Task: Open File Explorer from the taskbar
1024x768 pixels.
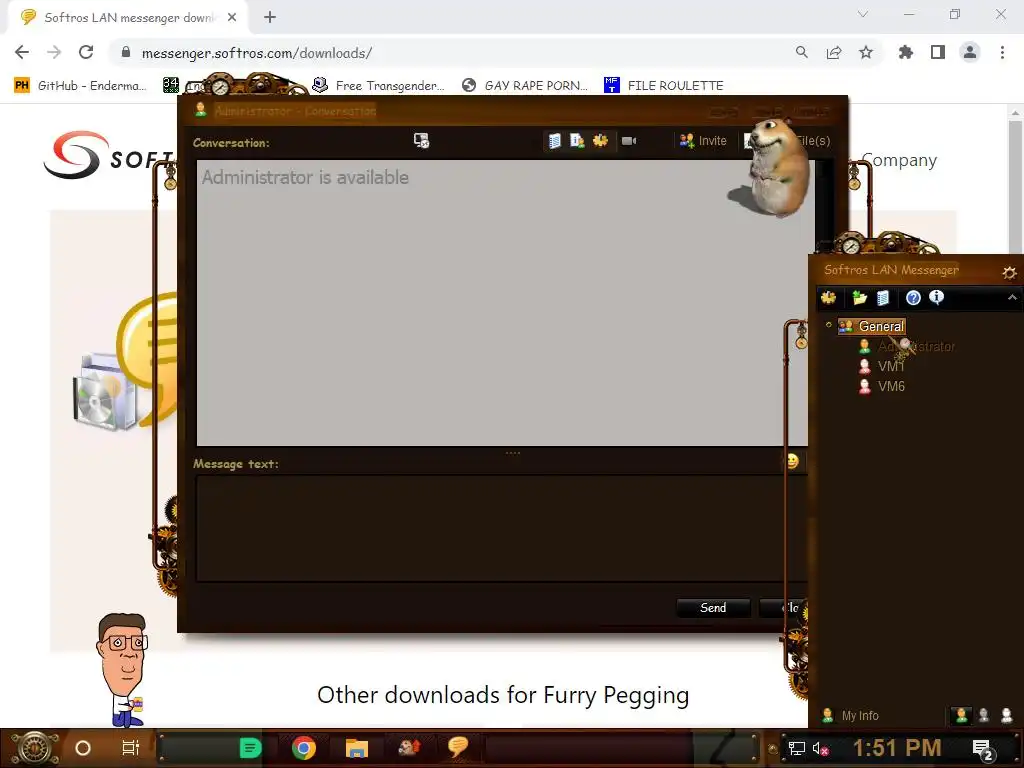Action: pyautogui.click(x=357, y=748)
